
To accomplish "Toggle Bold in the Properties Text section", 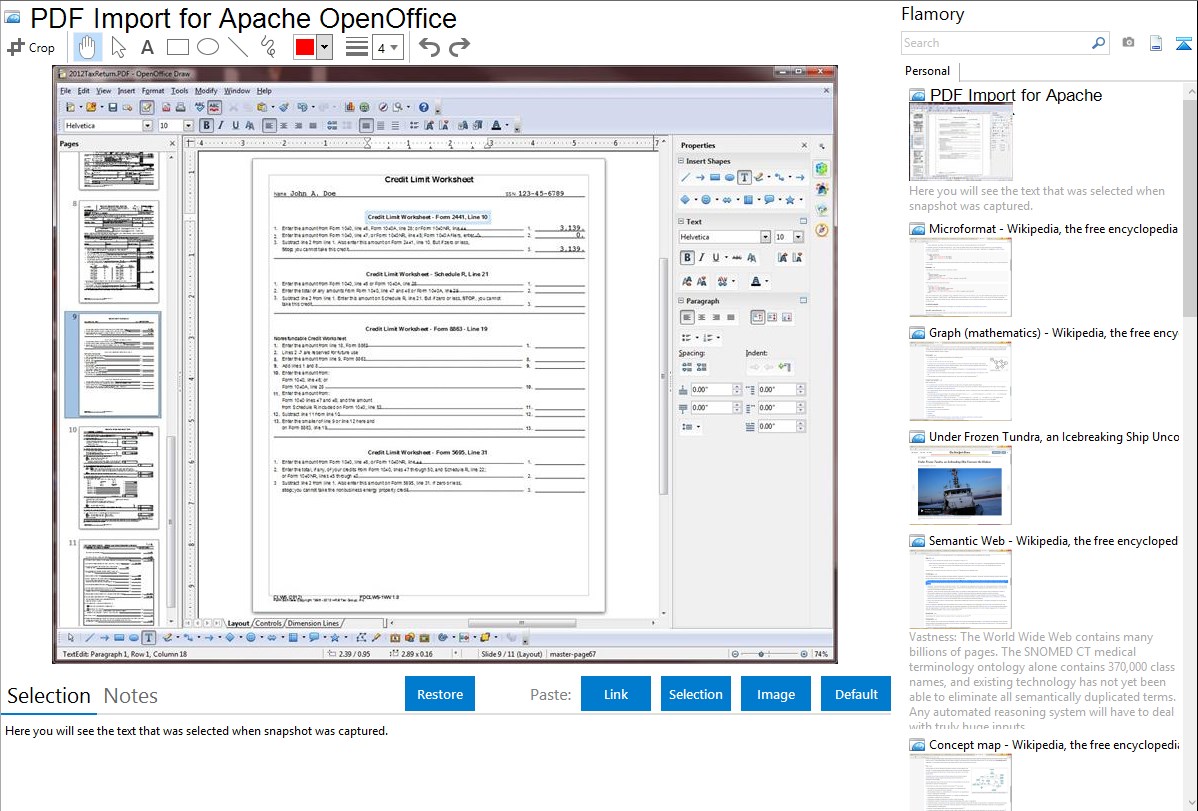I will click(687, 258).
